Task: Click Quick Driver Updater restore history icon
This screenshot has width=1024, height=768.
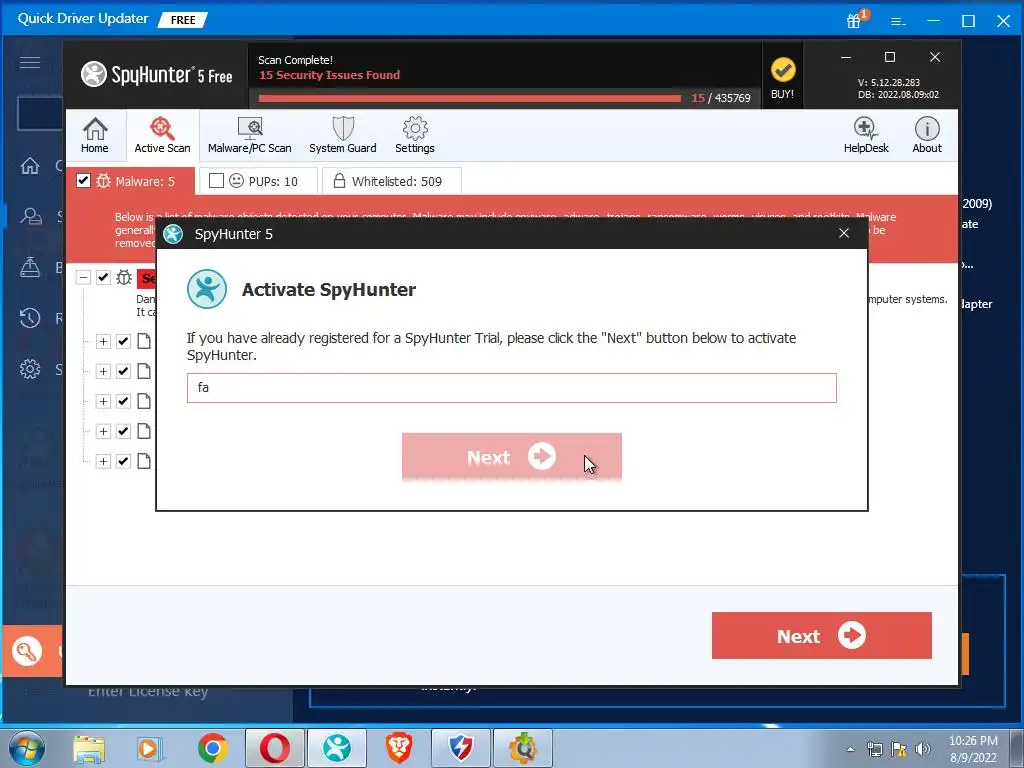Action: [x=30, y=318]
